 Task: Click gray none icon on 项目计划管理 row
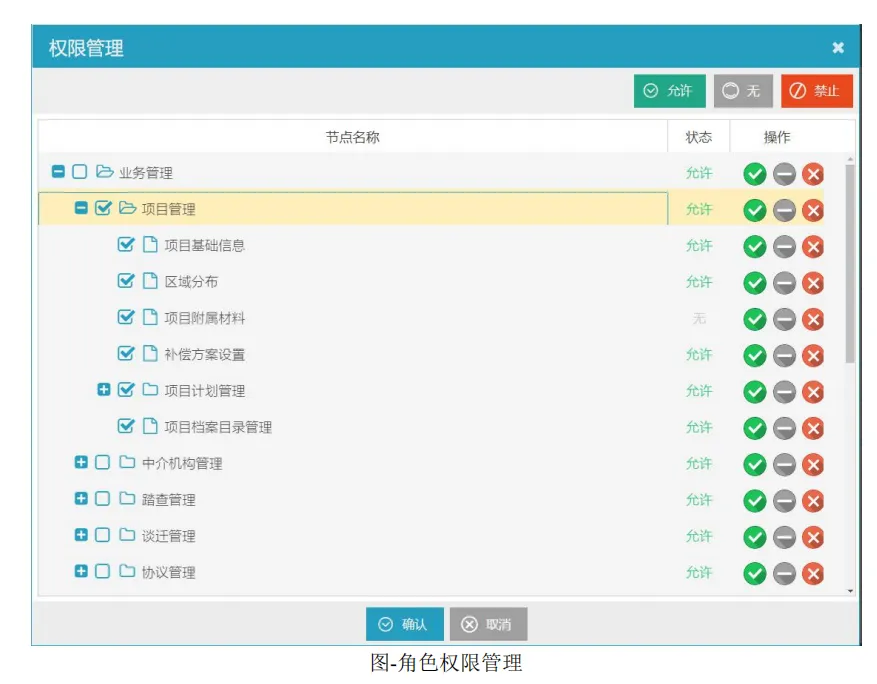tap(785, 391)
